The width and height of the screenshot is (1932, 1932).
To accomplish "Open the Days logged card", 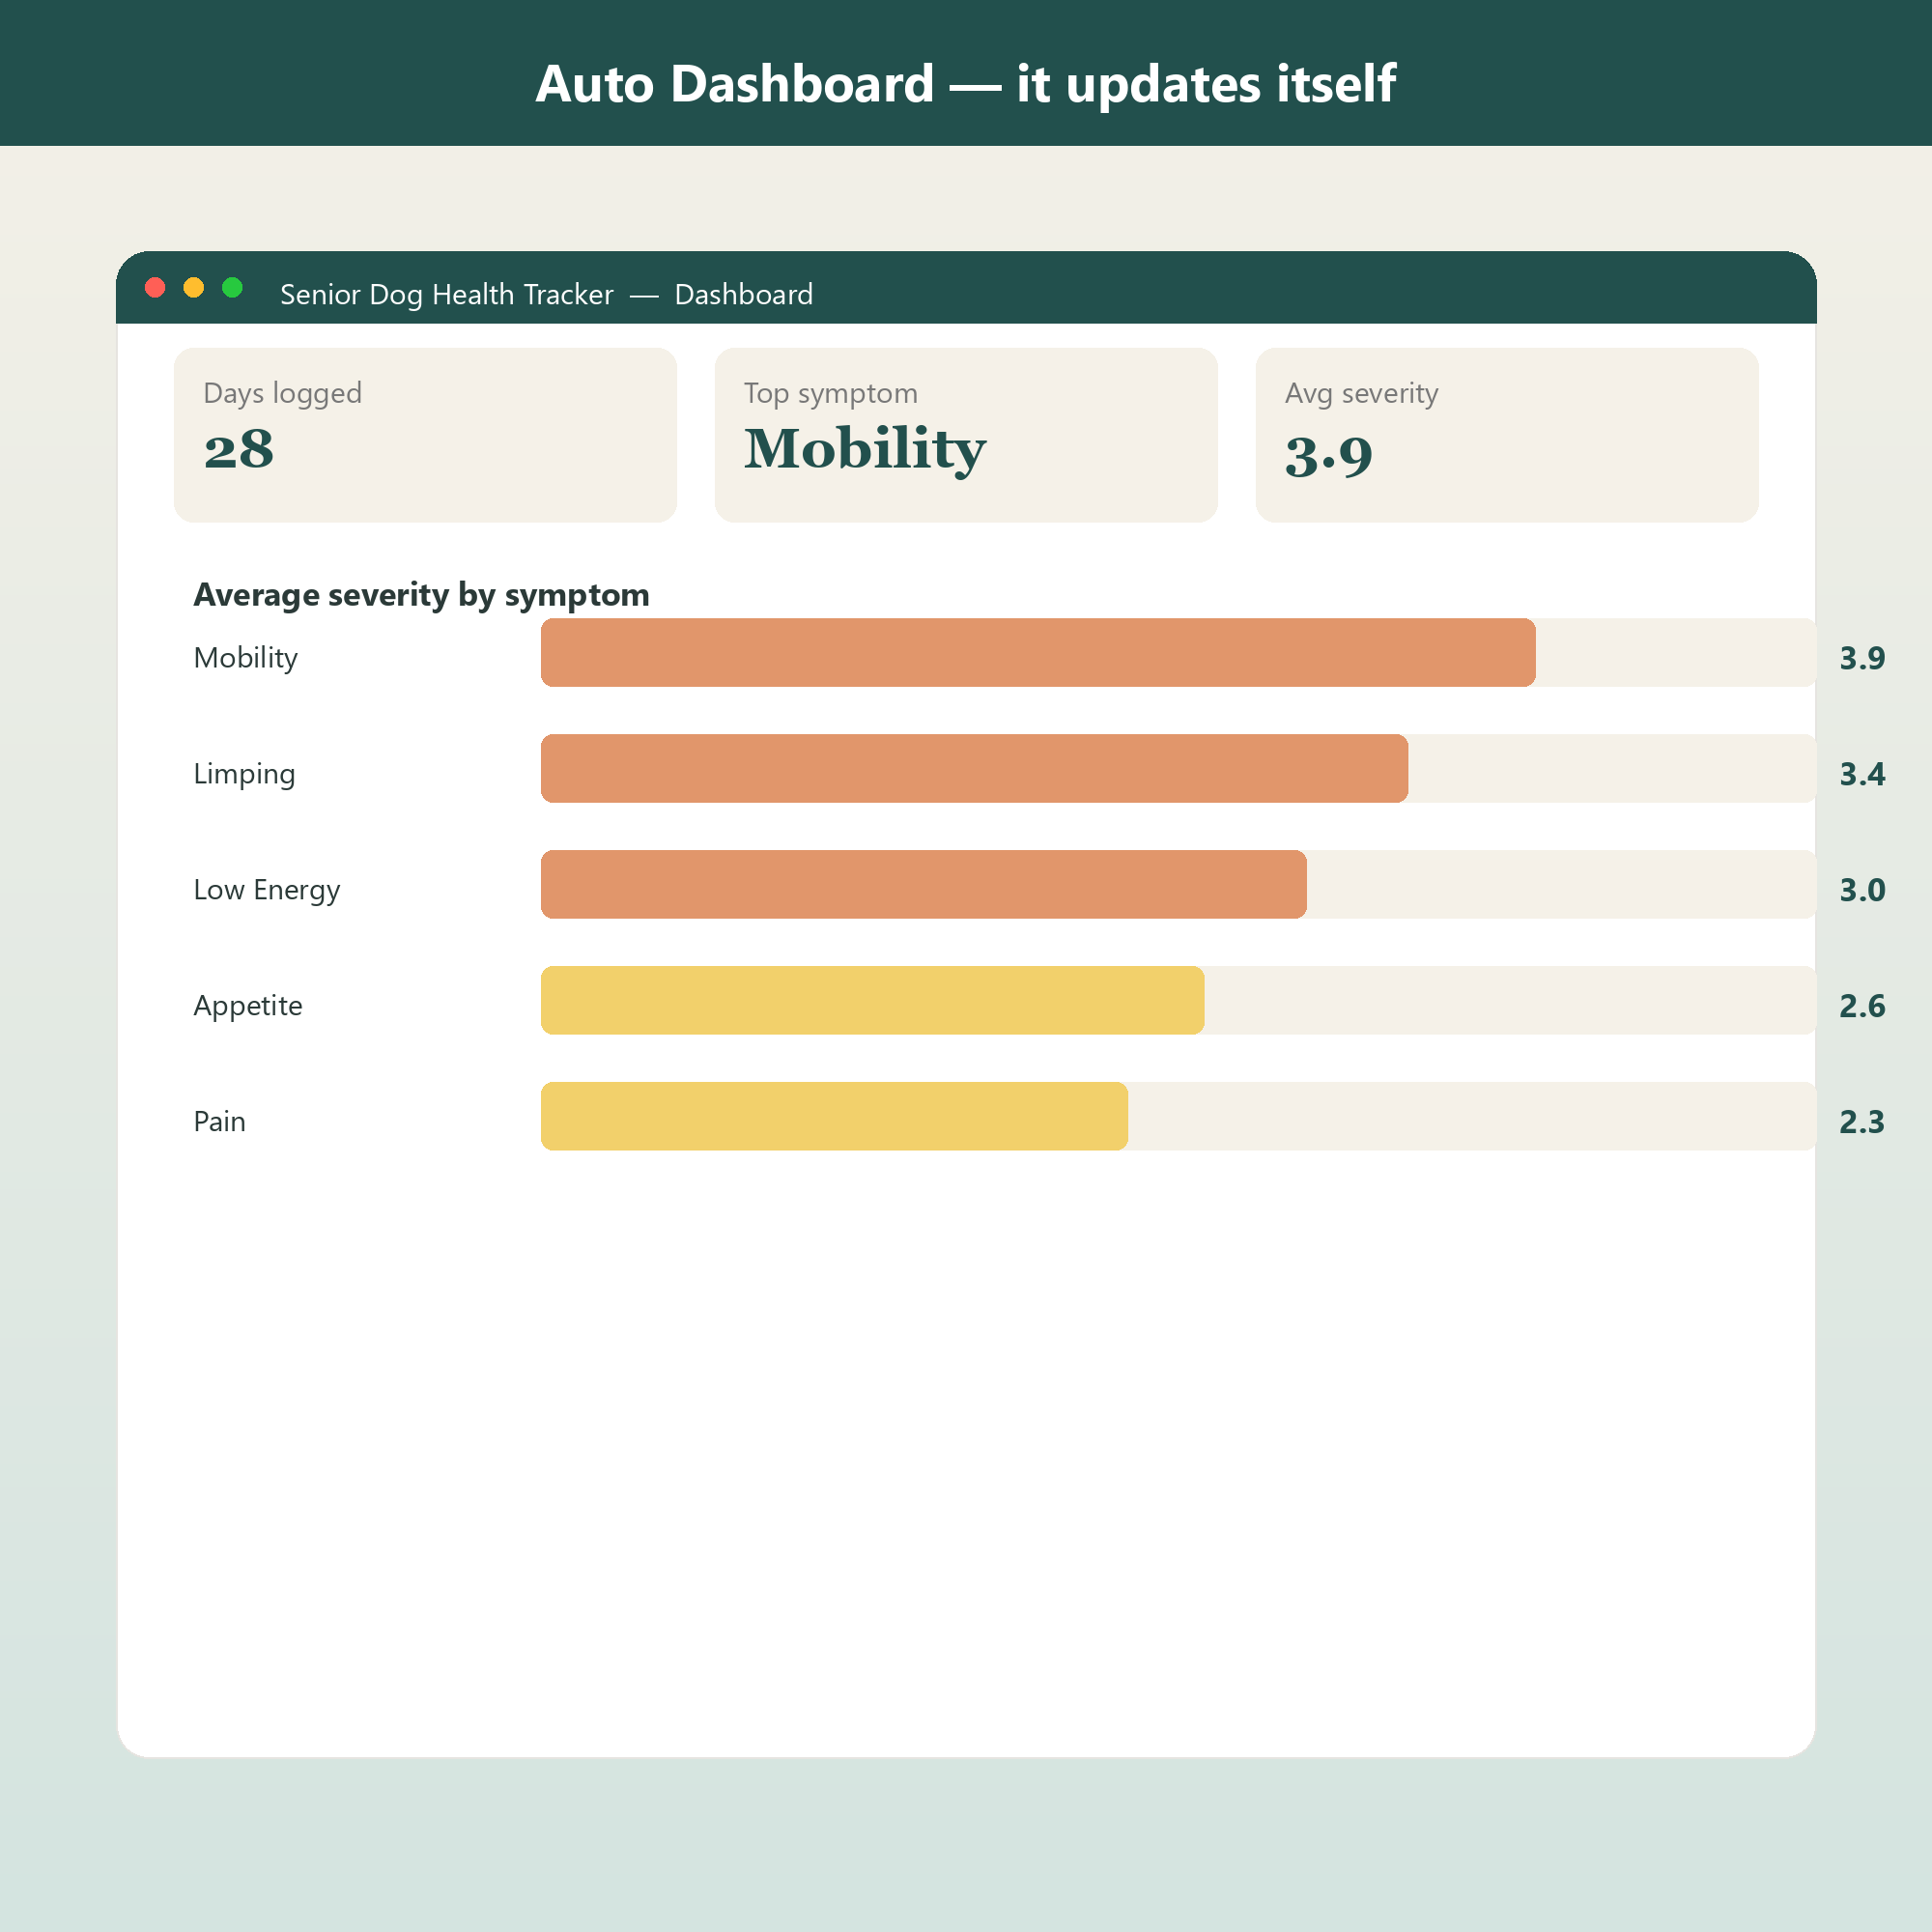I will tap(425, 435).
